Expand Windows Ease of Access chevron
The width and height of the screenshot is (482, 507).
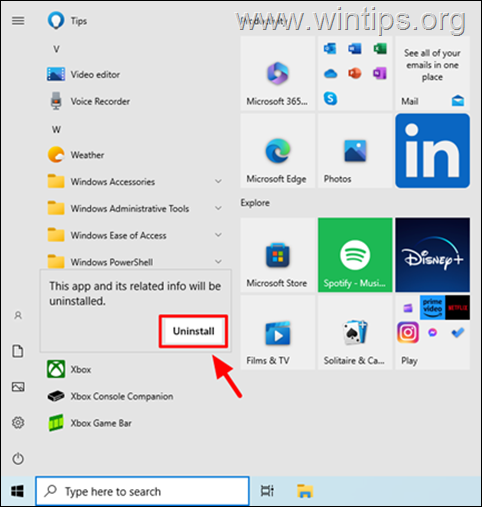tap(218, 235)
